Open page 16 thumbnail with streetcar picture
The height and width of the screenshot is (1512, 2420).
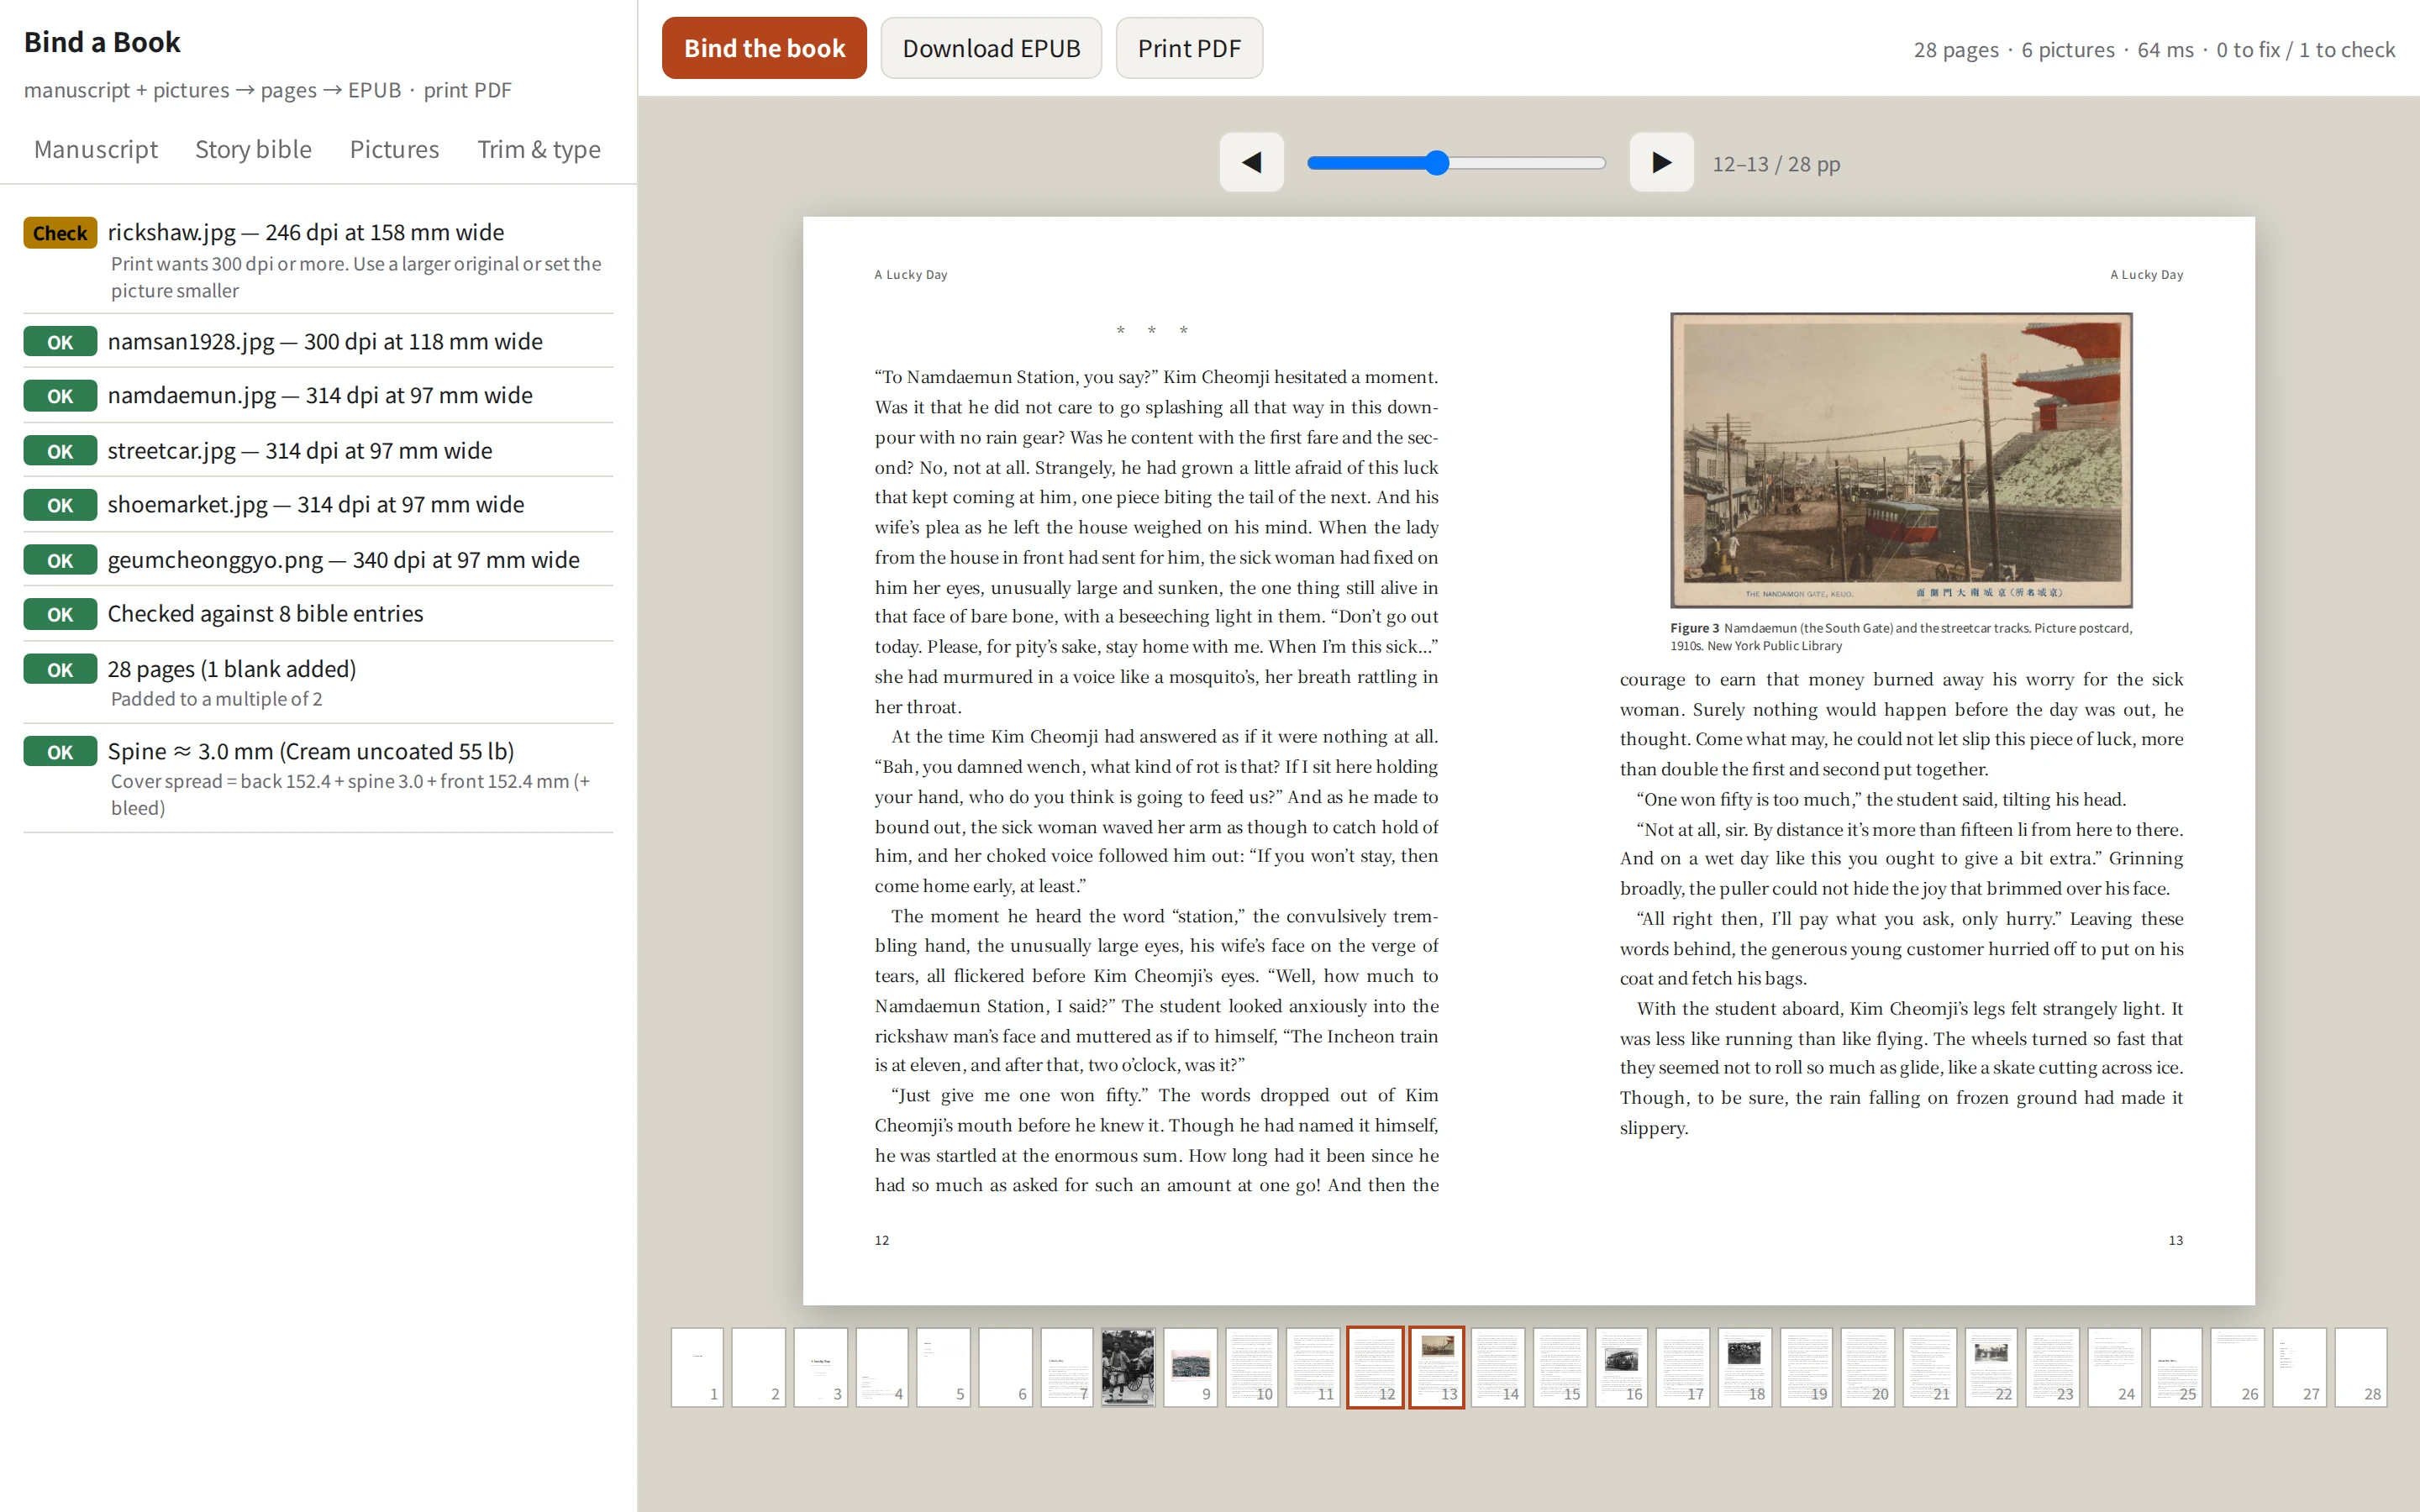coord(1622,1367)
